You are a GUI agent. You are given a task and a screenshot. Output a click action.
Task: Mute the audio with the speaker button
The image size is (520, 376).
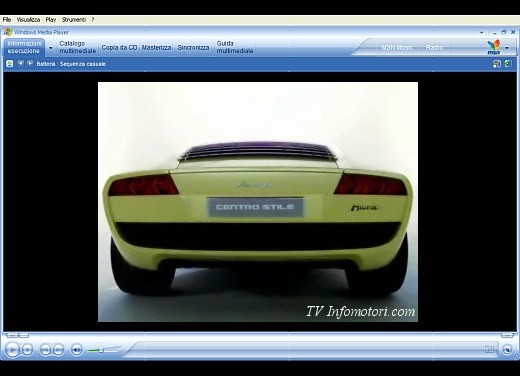76,350
